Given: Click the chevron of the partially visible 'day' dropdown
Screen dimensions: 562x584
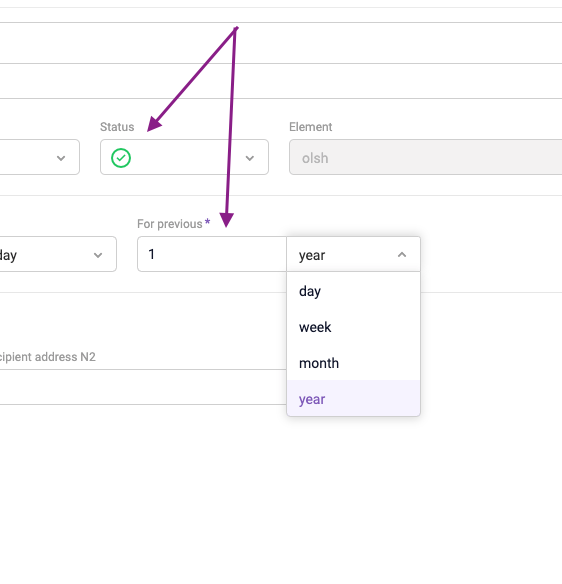Looking at the screenshot, I should (98, 255).
